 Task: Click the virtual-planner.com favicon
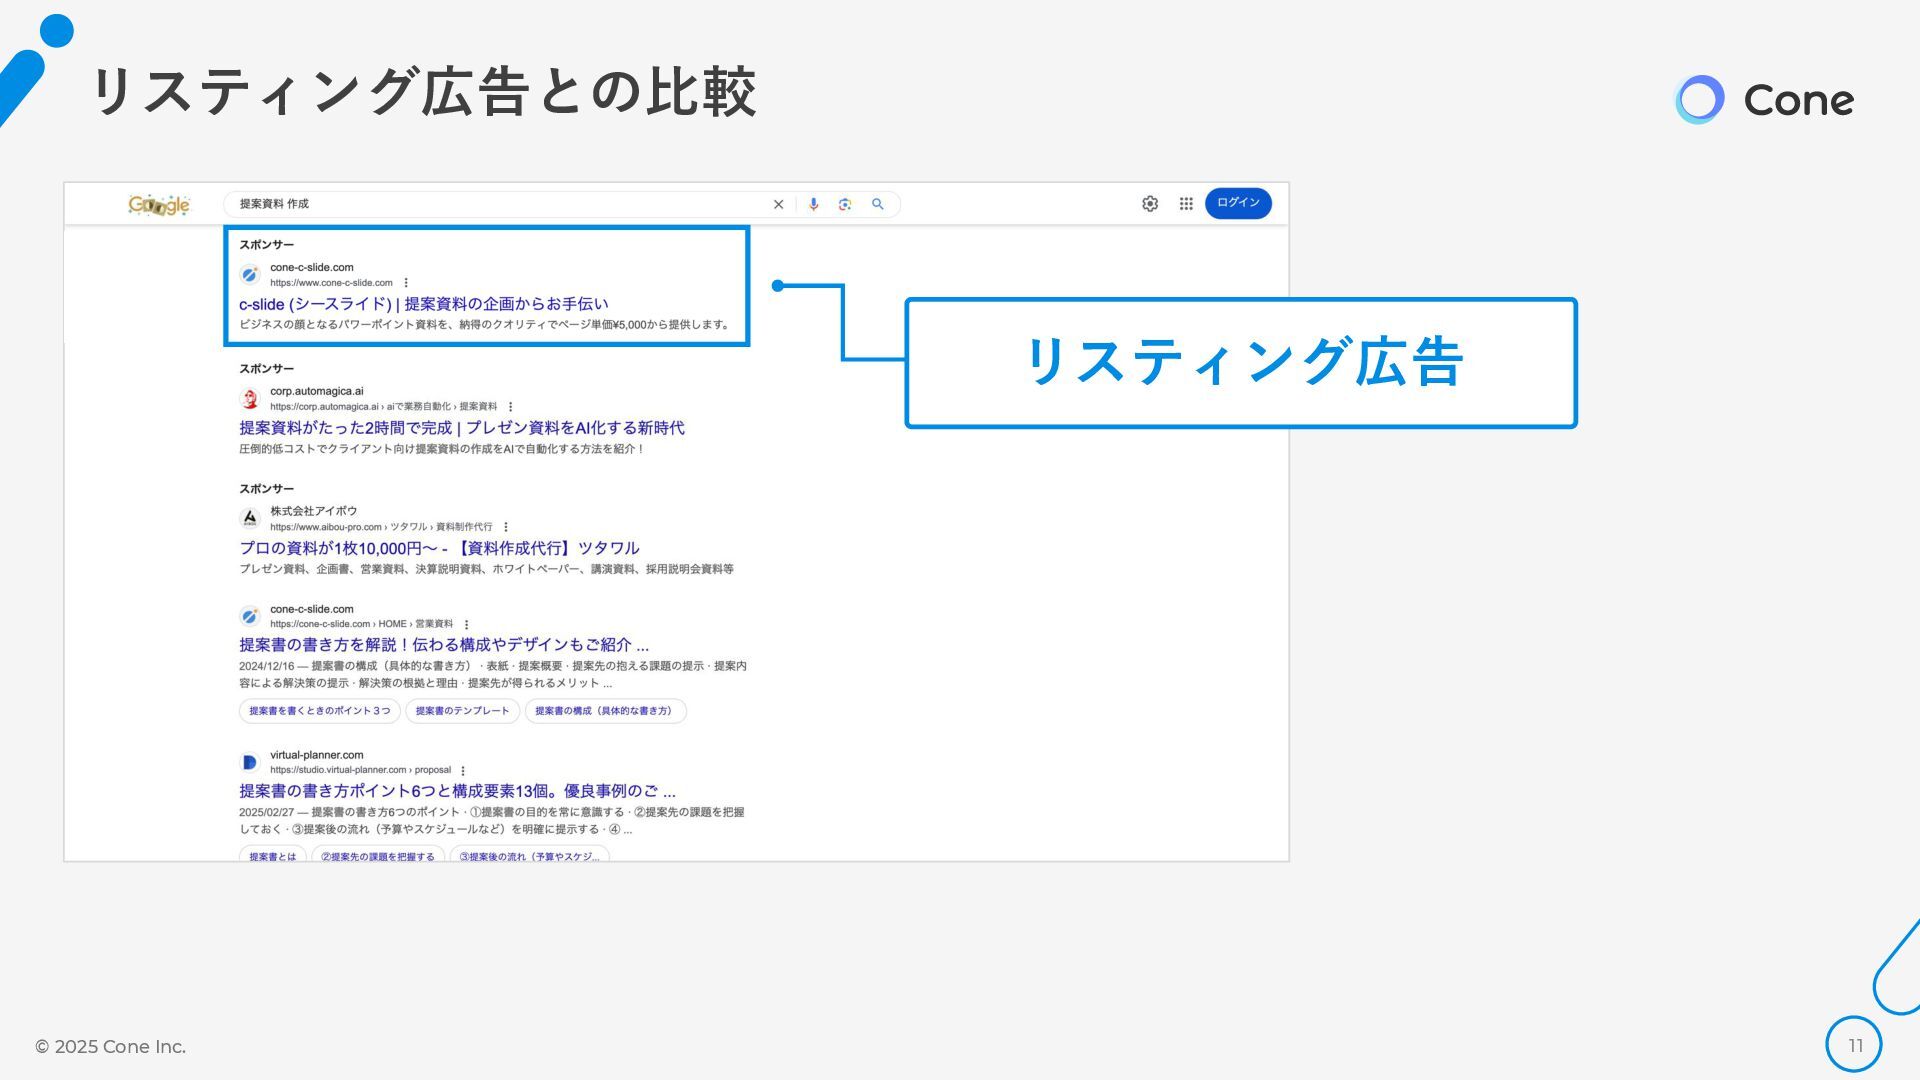tap(250, 763)
